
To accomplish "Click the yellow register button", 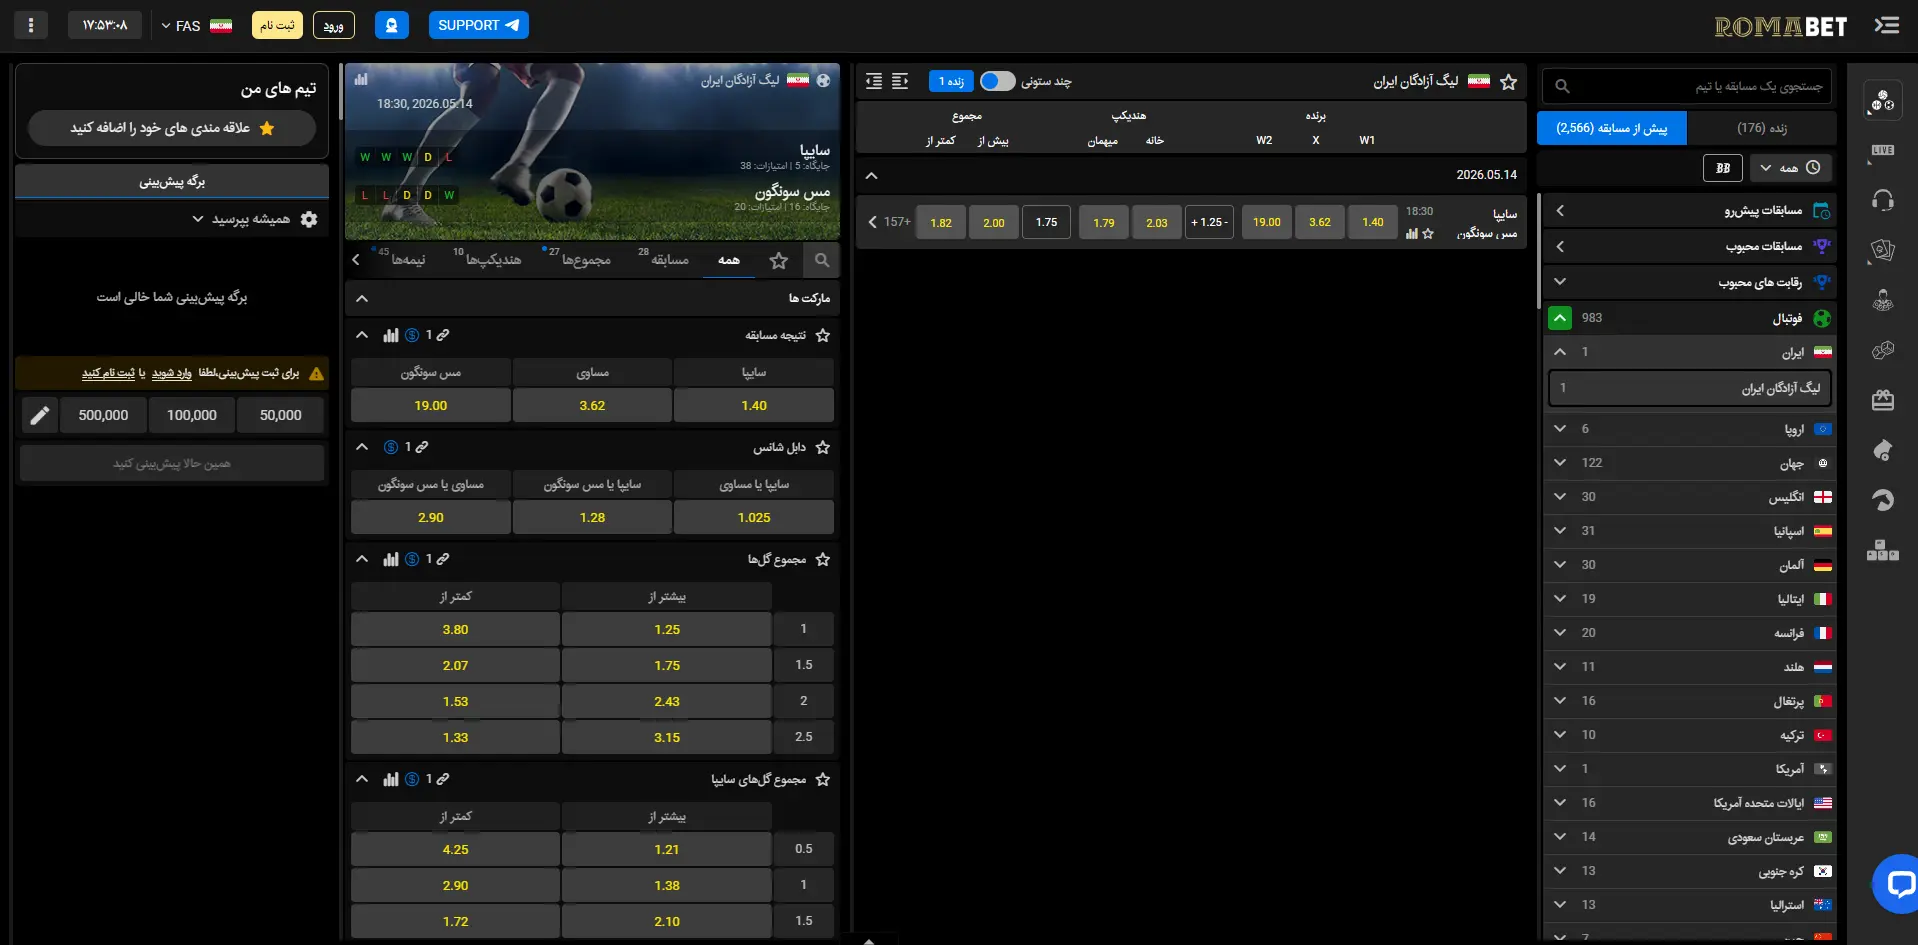I will pos(277,25).
